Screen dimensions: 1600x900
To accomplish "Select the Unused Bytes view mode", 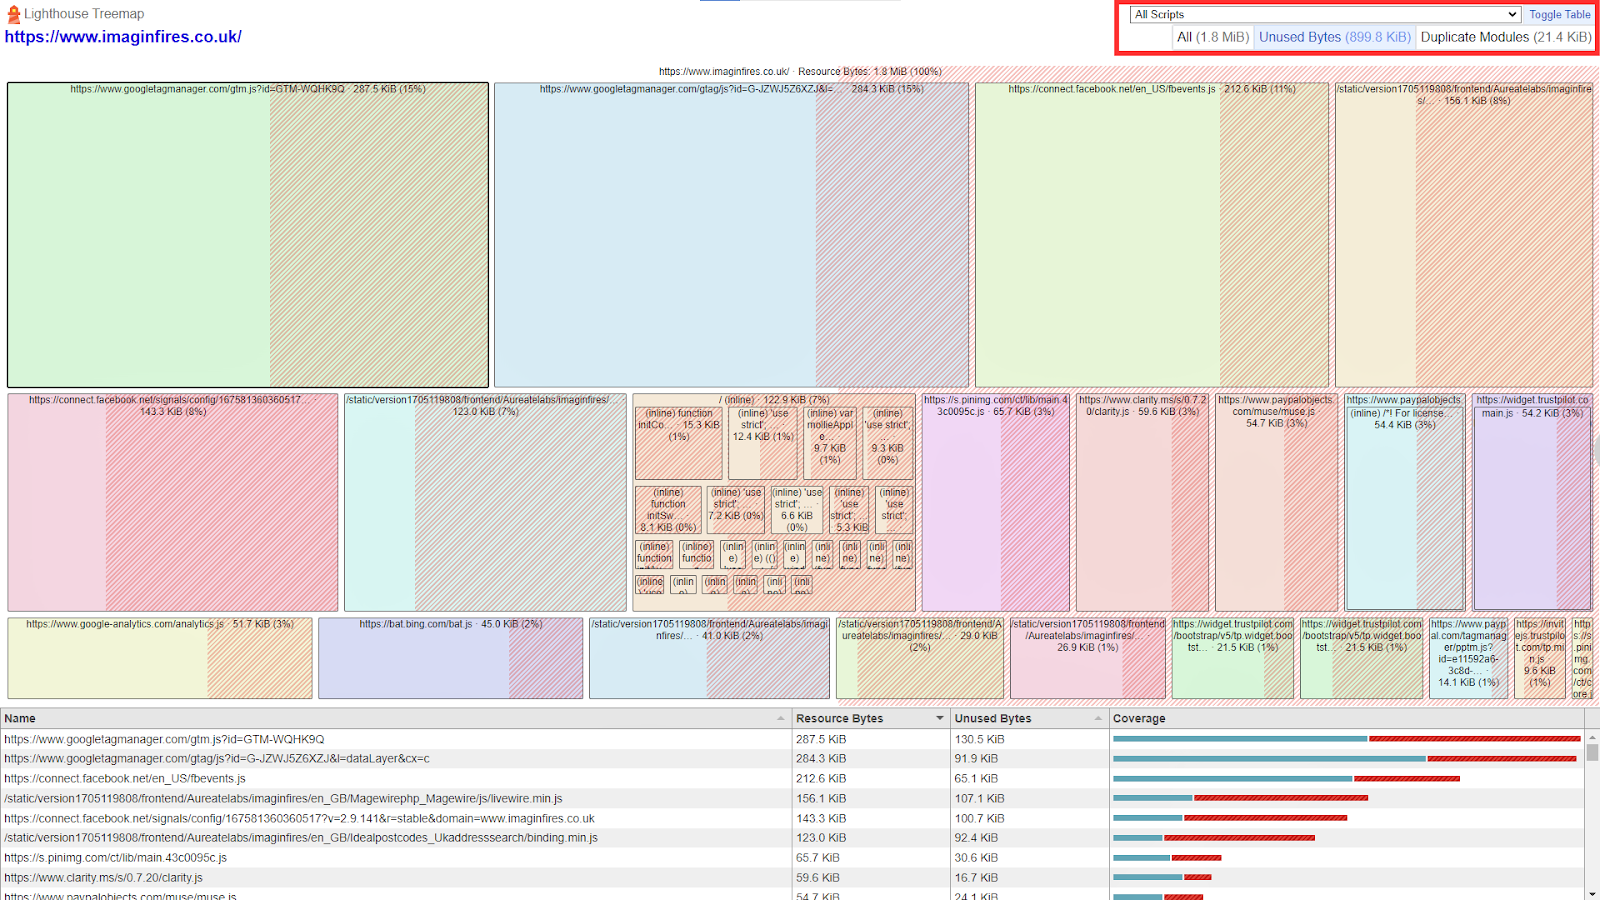I will [x=1334, y=37].
